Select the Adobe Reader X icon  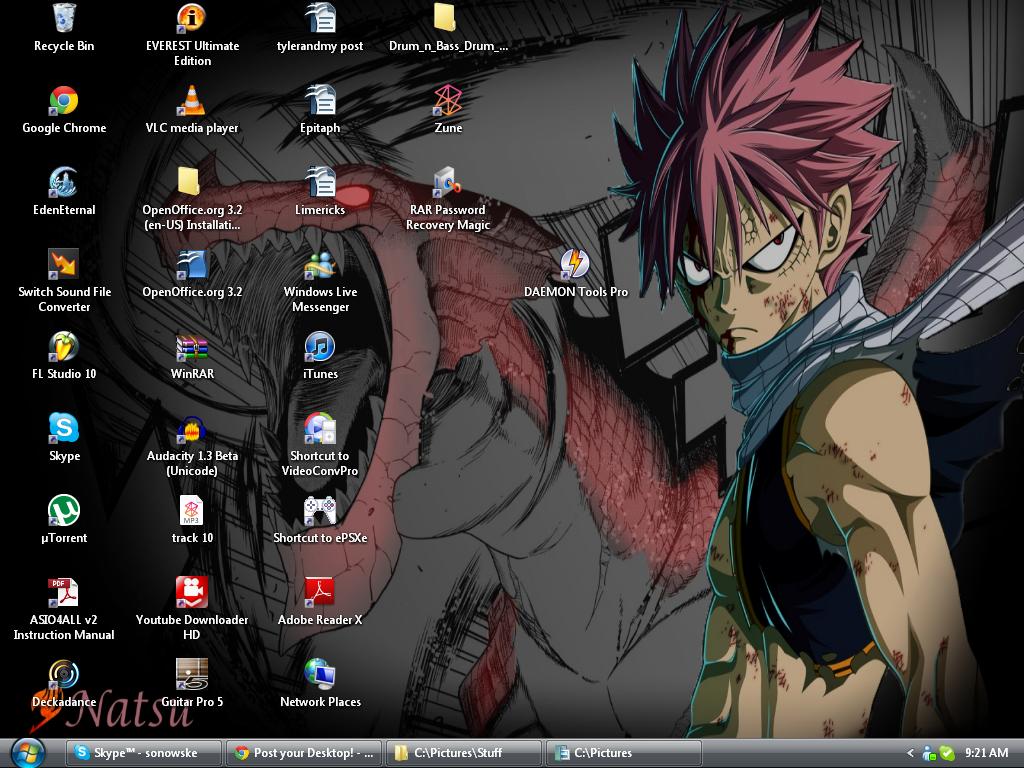[x=320, y=592]
